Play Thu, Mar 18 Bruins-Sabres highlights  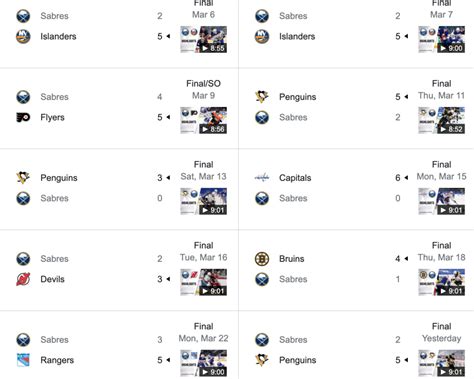point(442,282)
